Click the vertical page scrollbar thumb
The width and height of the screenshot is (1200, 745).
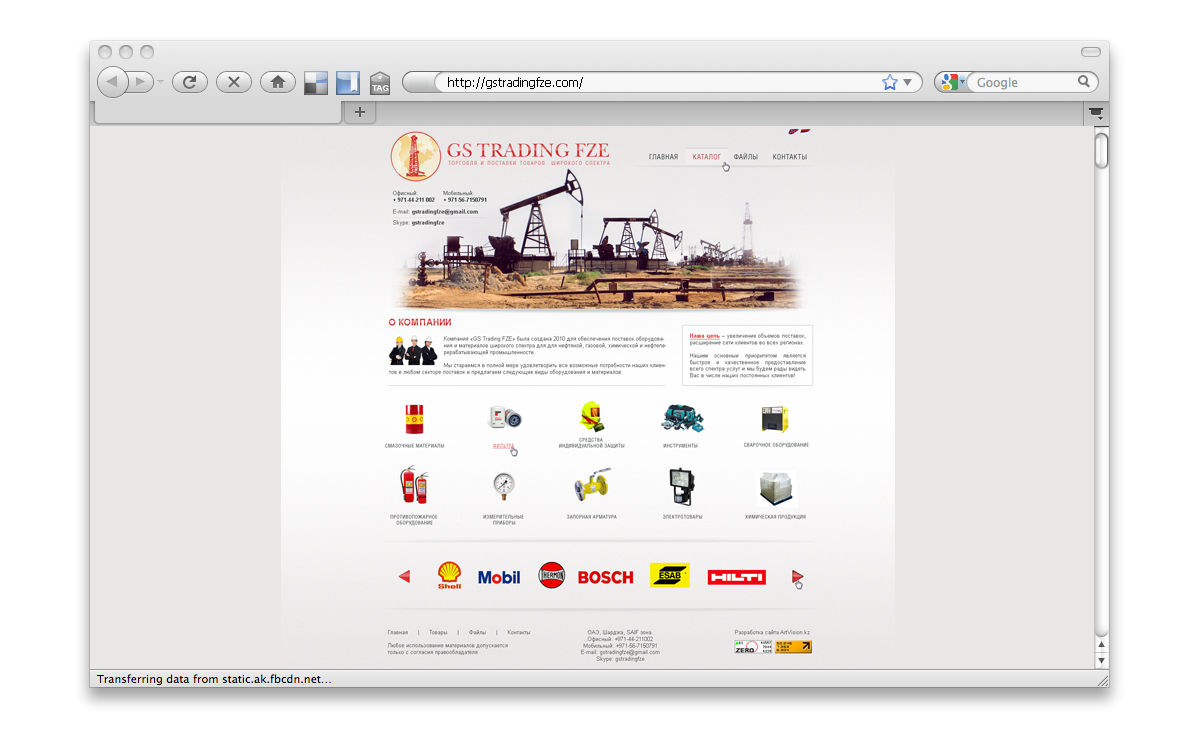[x=1102, y=151]
